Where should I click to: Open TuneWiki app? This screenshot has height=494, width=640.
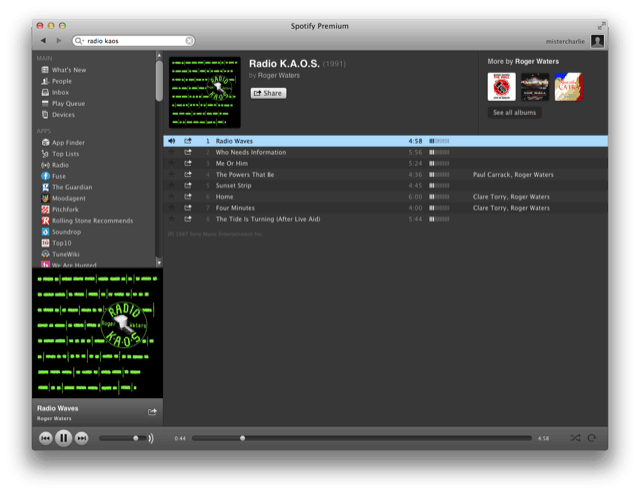(x=60, y=254)
